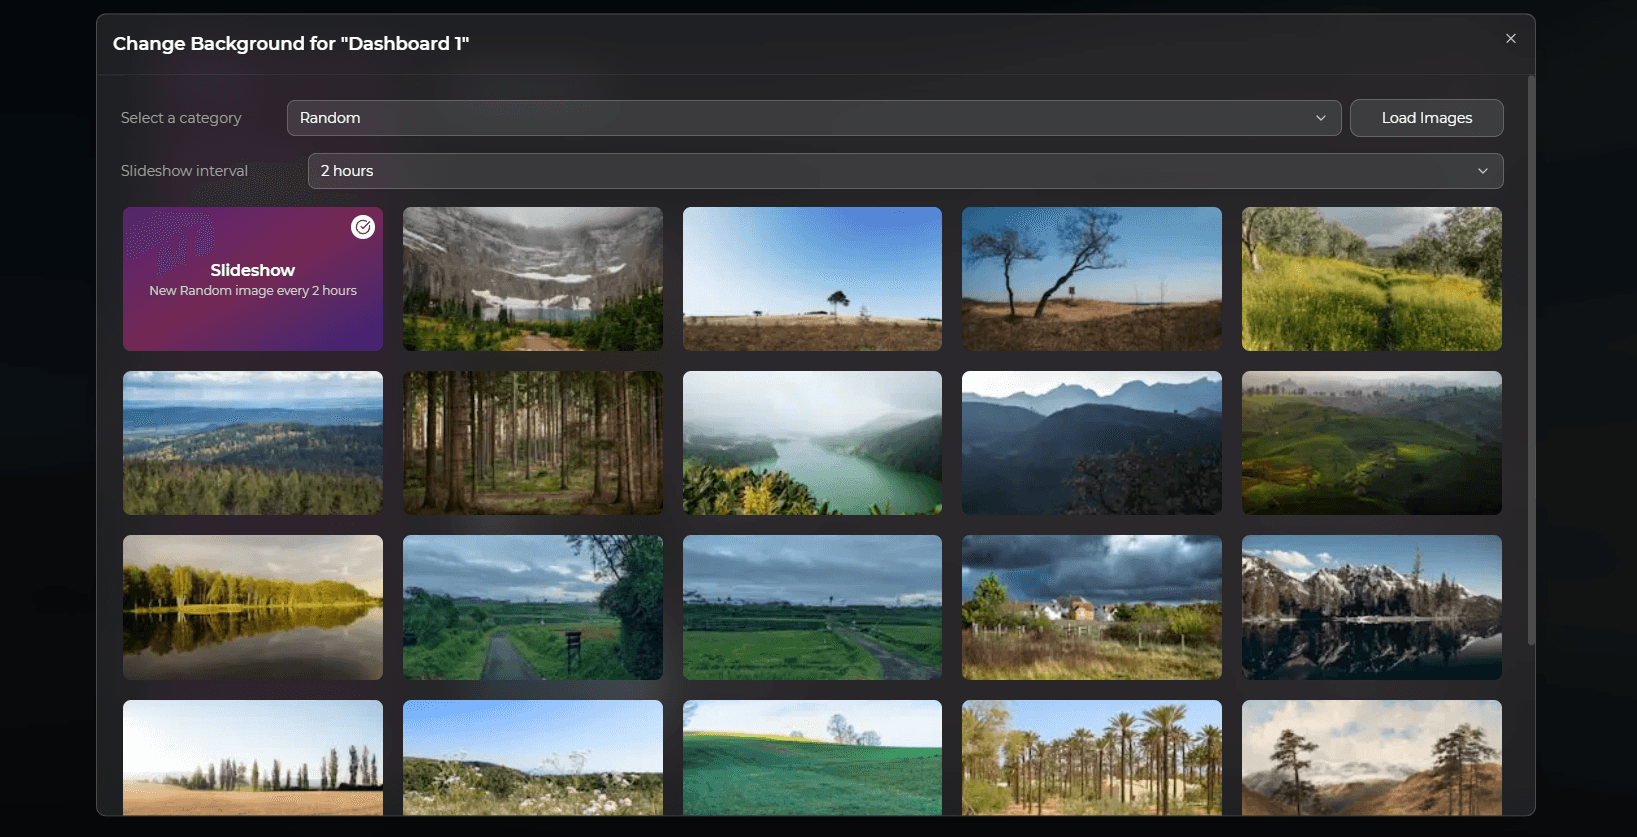Pick the misty green river image
Image resolution: width=1637 pixels, height=837 pixels.
[812, 443]
